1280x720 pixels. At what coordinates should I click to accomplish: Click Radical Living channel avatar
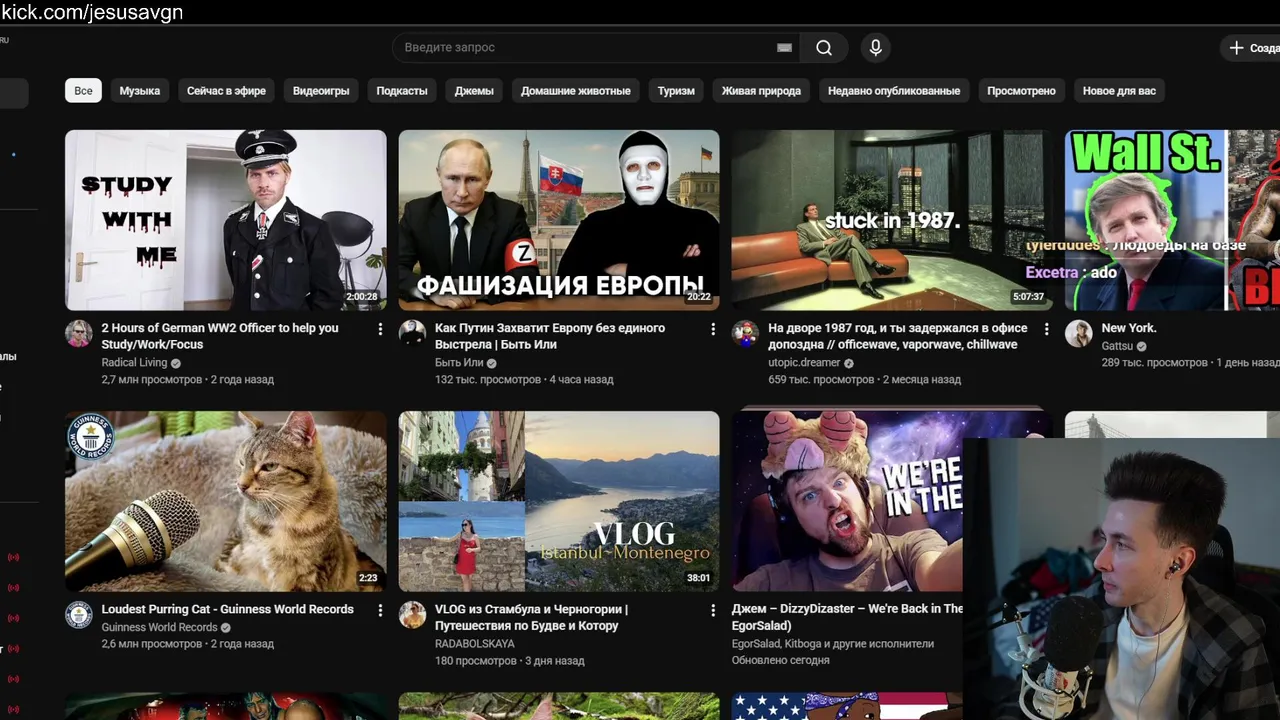[x=79, y=334]
